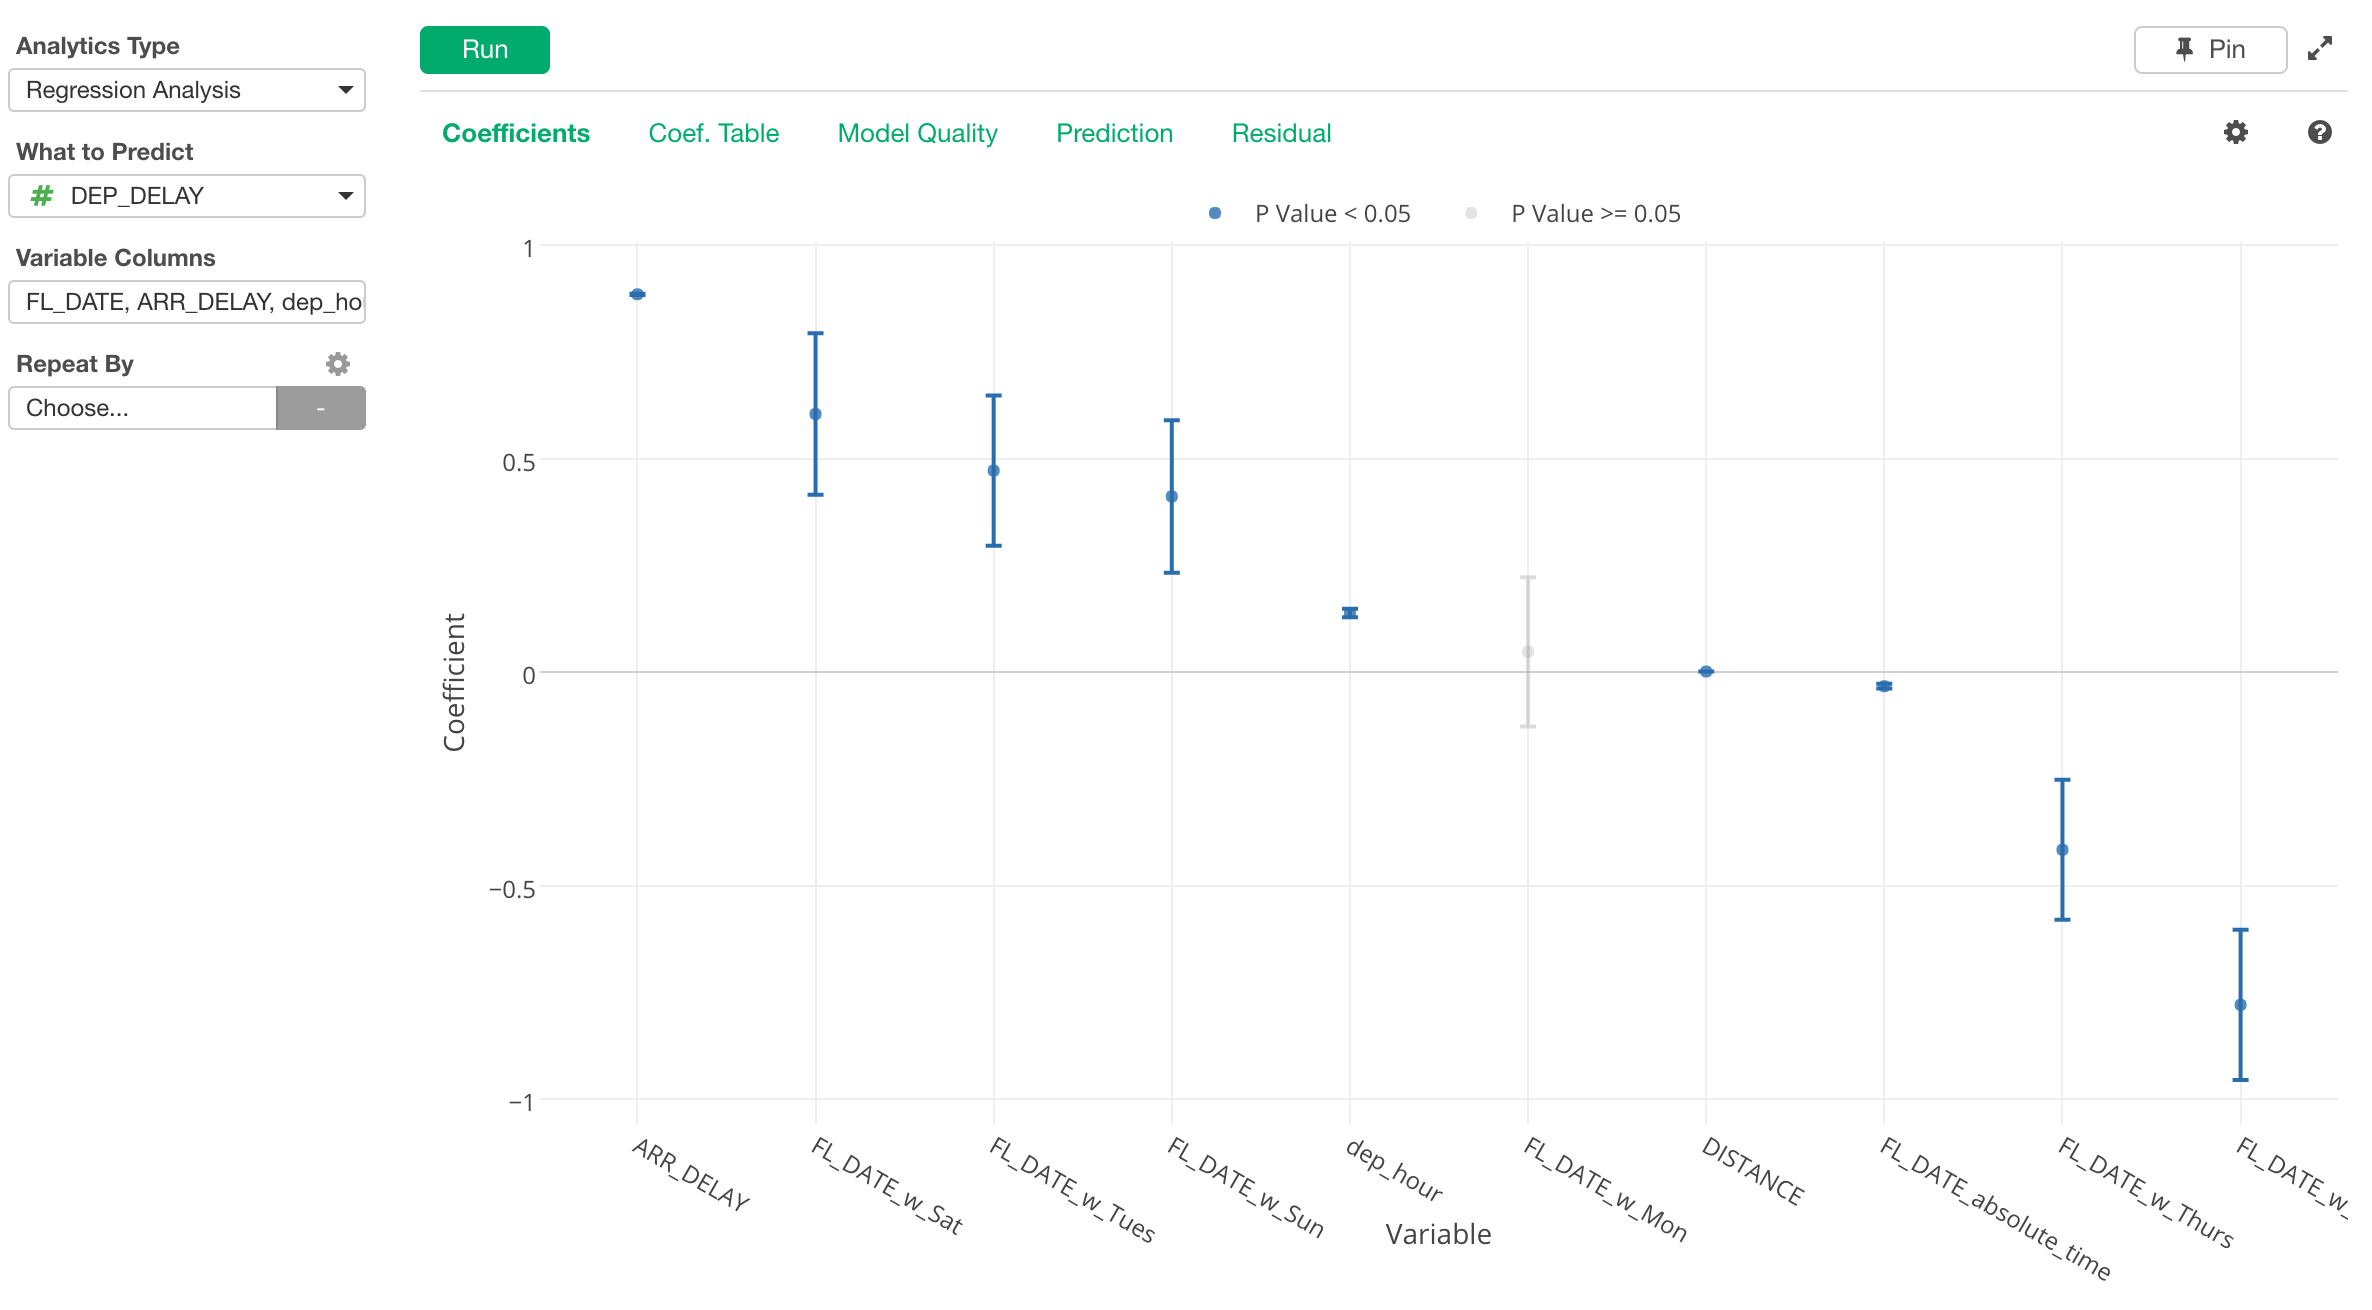Click the minus button next to Choose
The width and height of the screenshot is (2372, 1310).
[x=320, y=407]
